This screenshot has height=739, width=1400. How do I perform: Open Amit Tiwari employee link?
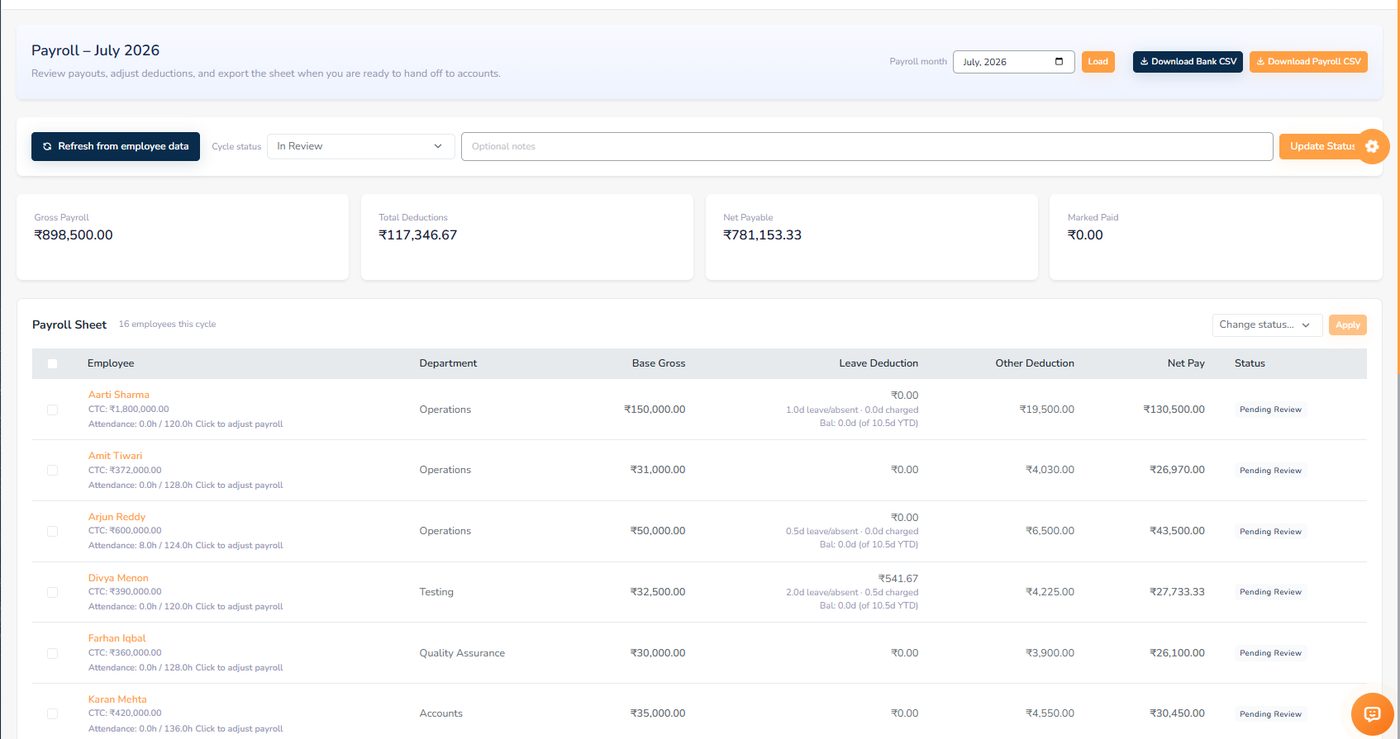[115, 456]
